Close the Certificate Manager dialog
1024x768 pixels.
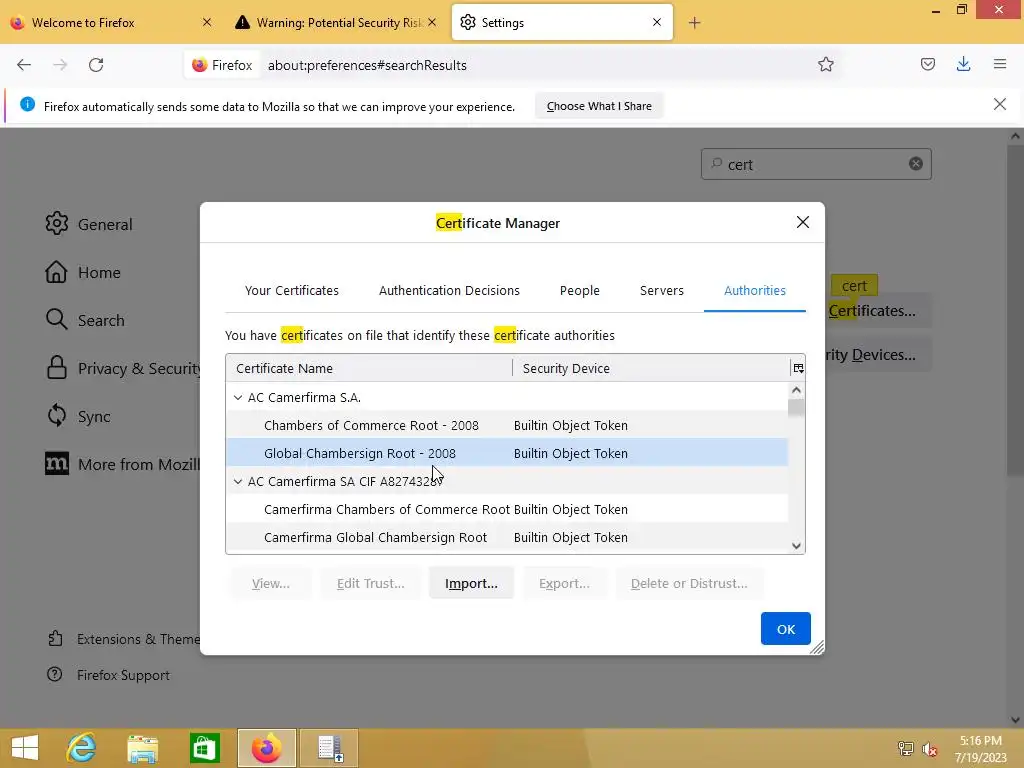coord(803,222)
